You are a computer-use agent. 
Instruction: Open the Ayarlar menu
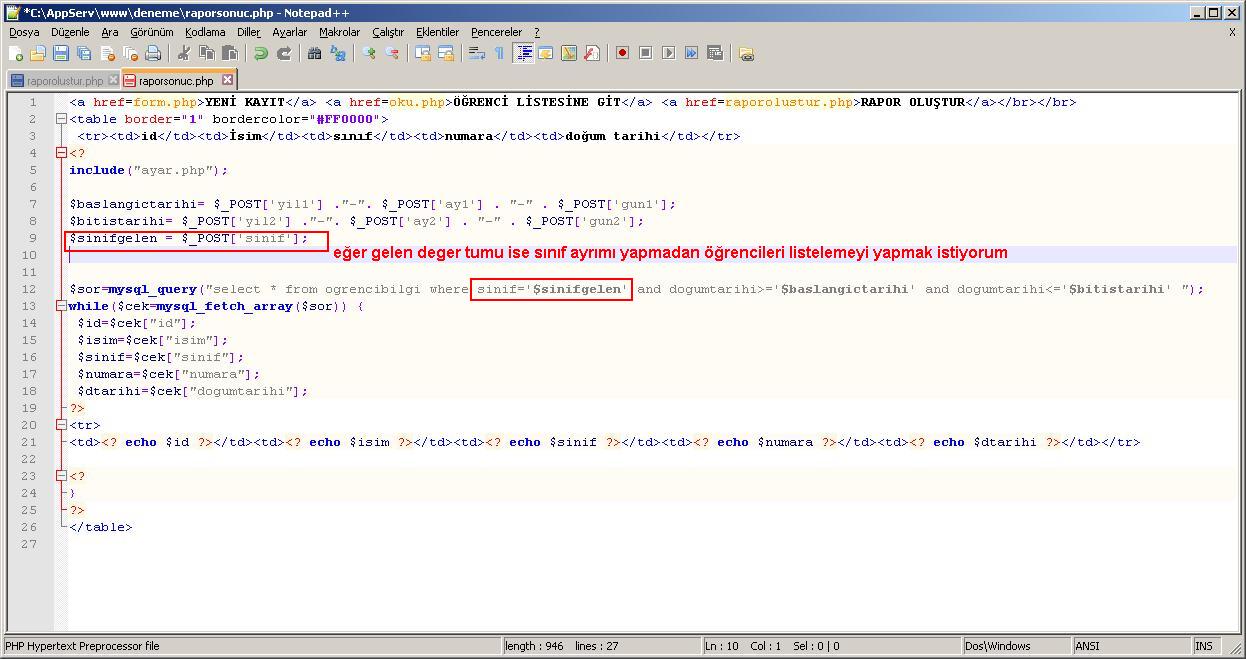click(290, 32)
